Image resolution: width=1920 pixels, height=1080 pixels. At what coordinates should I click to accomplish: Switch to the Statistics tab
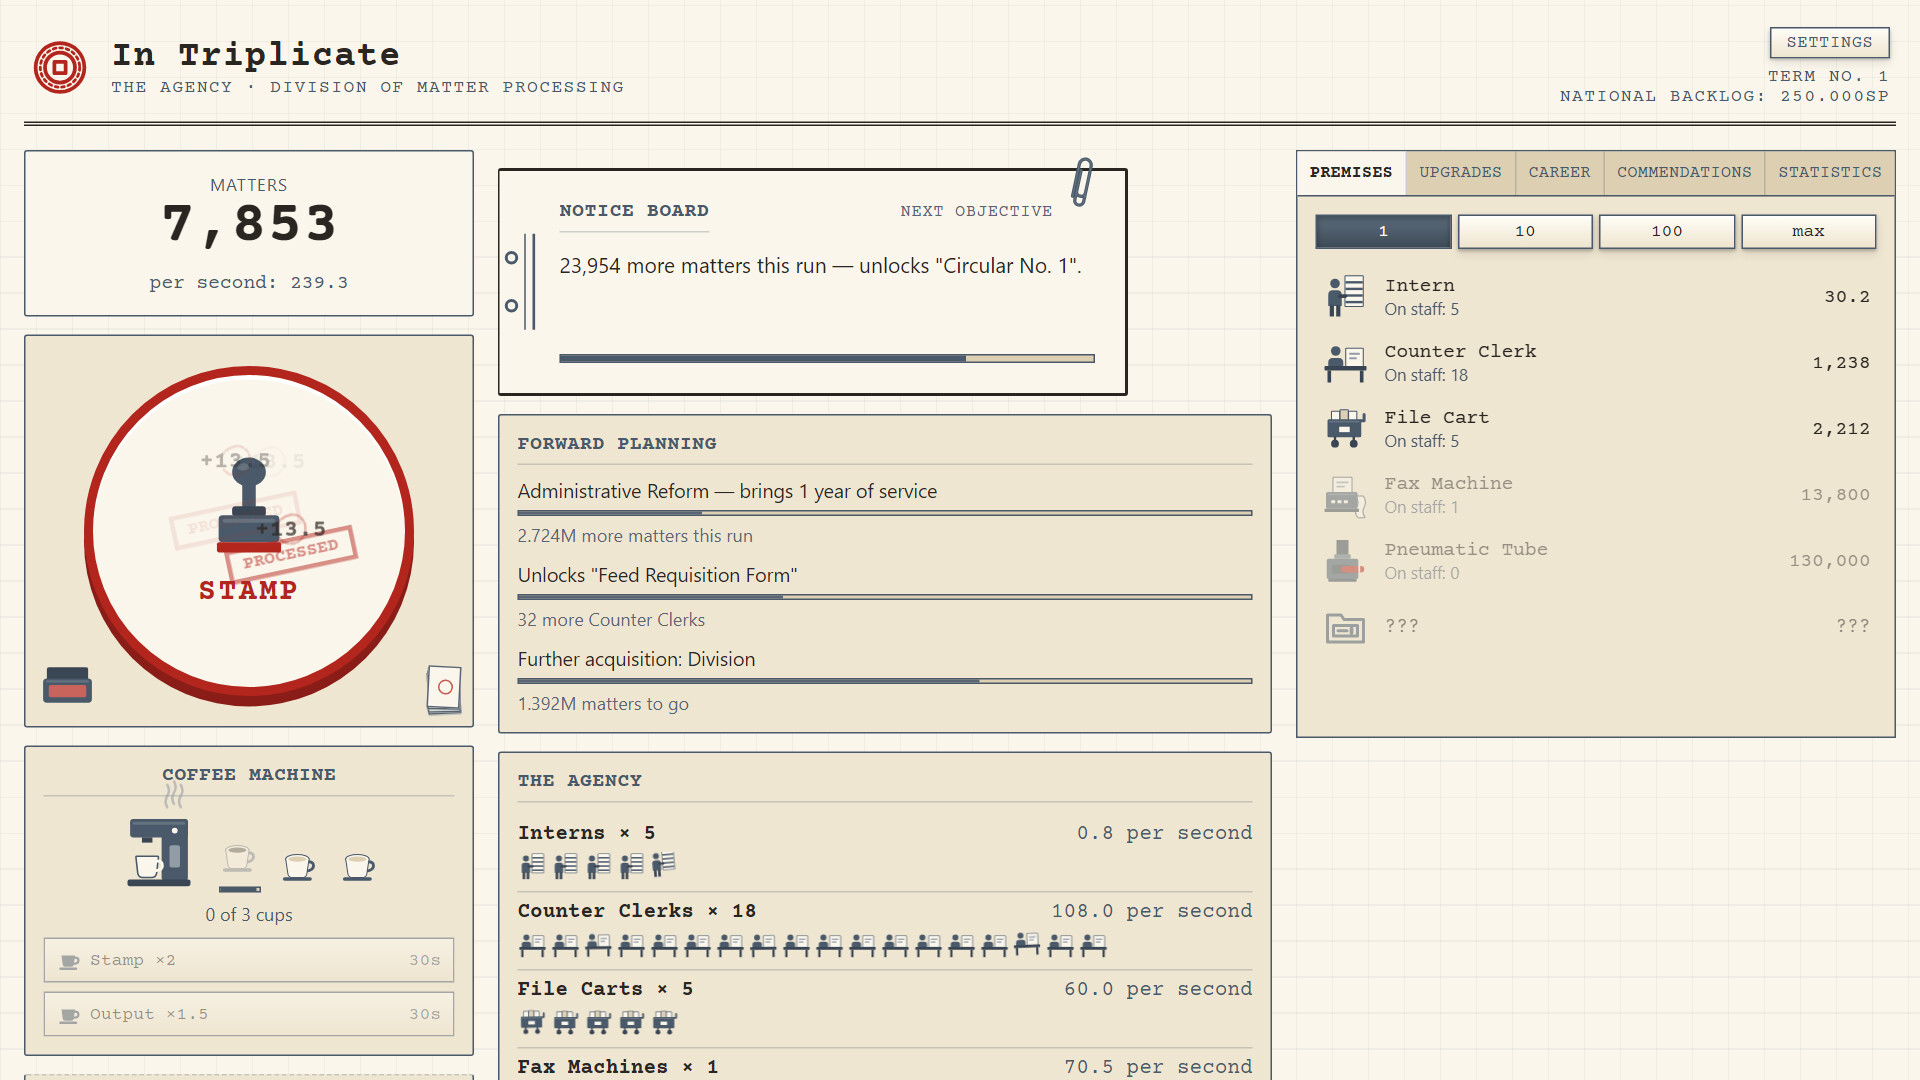1830,172
